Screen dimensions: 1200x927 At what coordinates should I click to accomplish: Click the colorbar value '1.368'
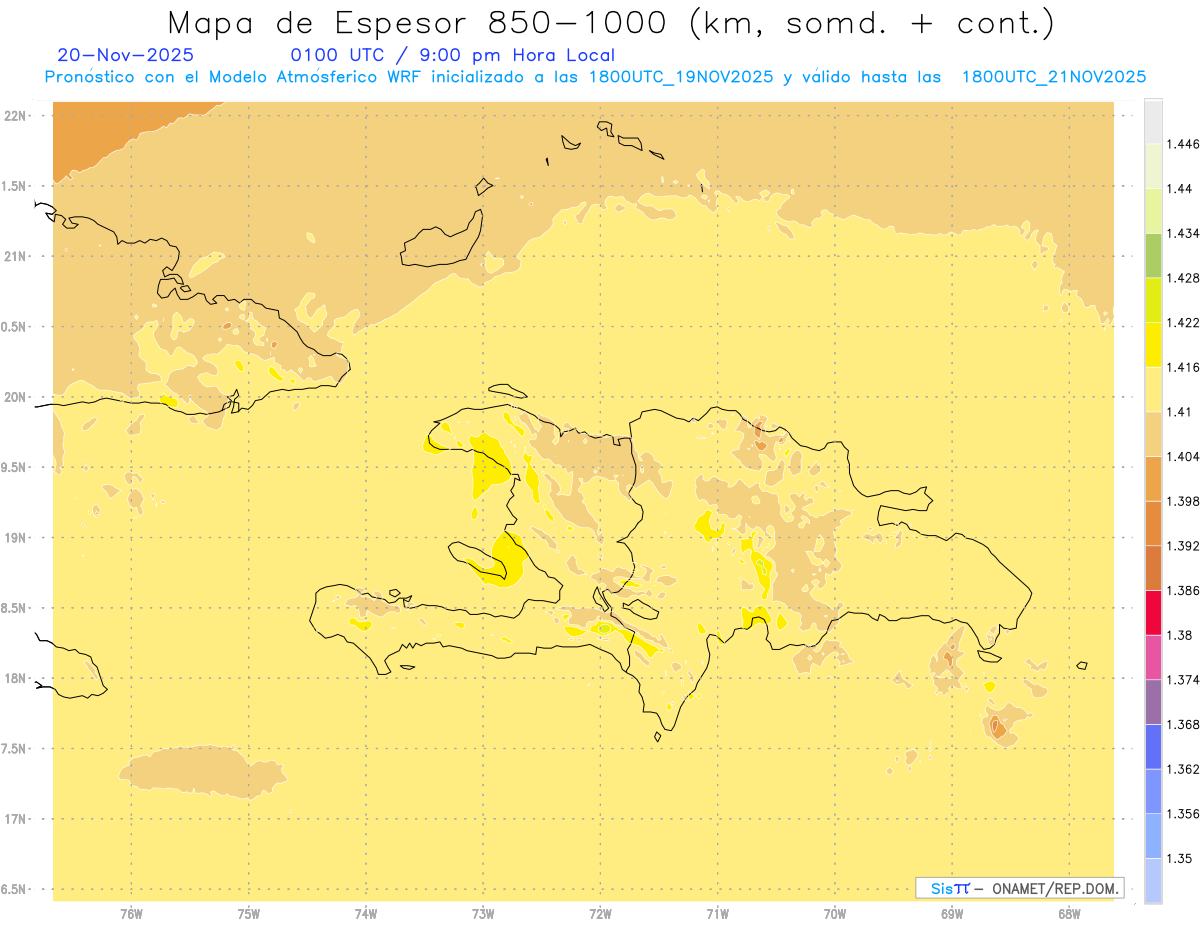pos(1181,724)
